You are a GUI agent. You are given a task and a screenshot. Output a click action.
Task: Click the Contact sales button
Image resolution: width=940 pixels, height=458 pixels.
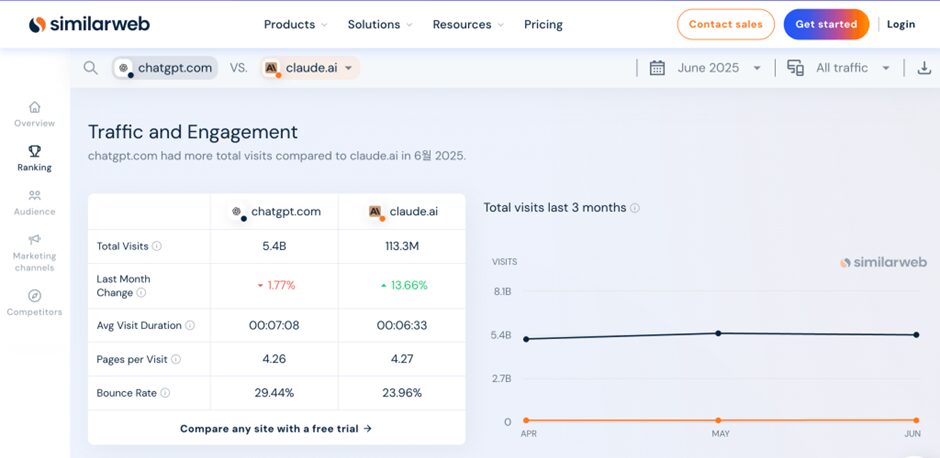725,24
